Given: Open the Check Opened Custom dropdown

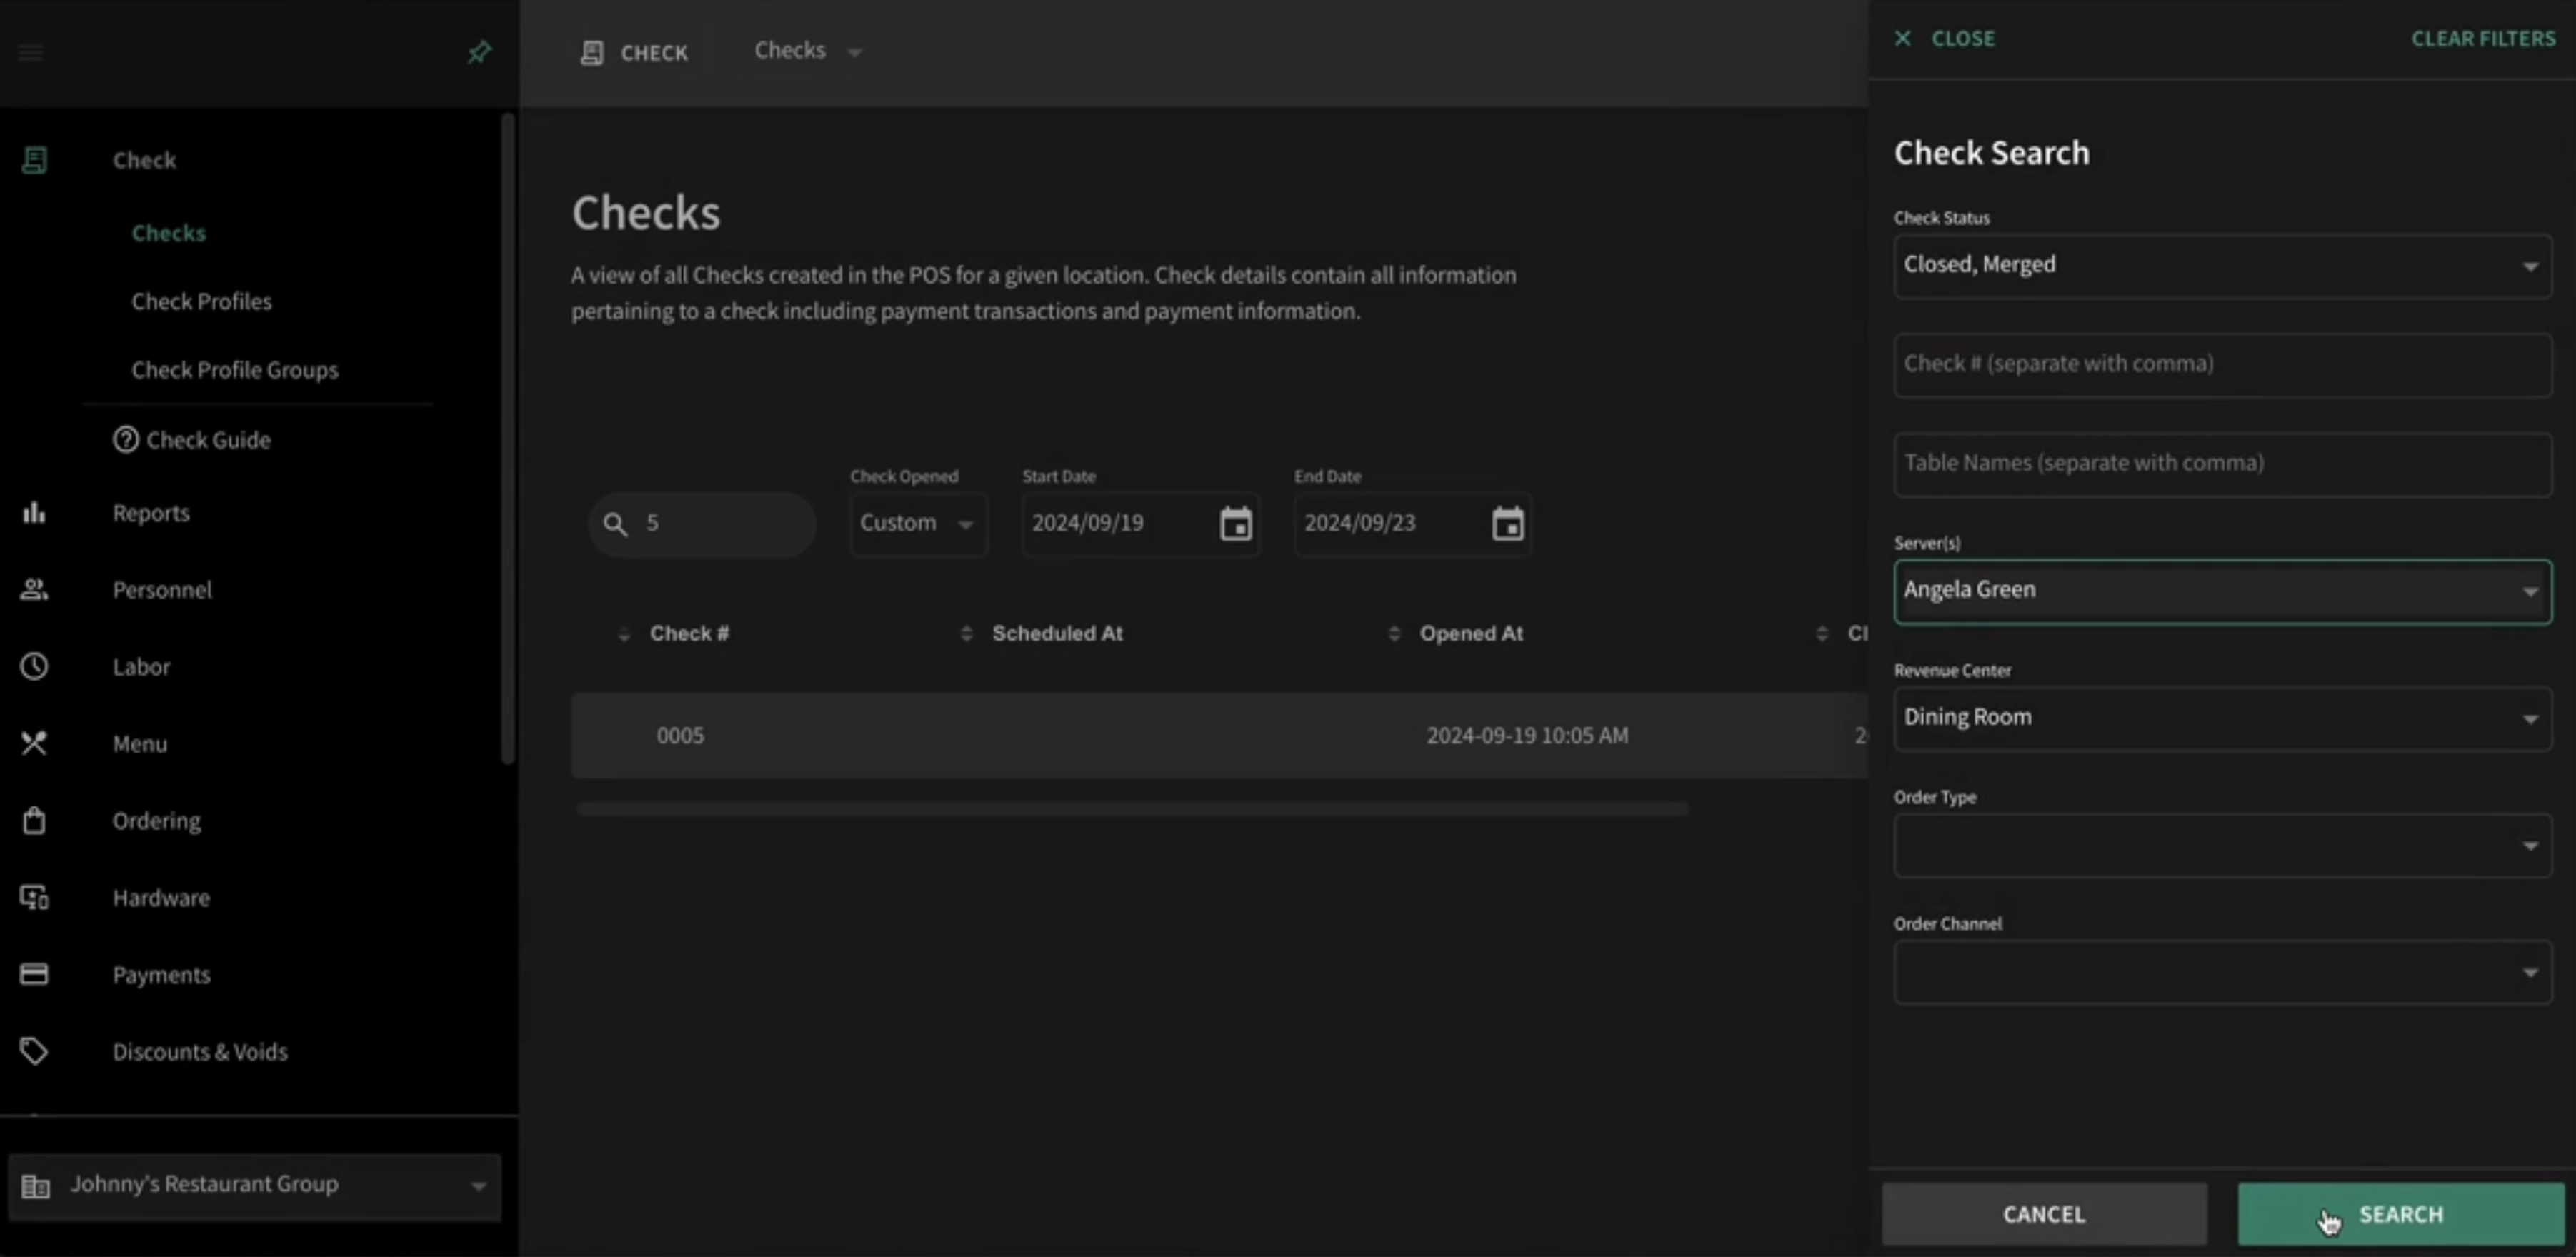Looking at the screenshot, I should coord(917,524).
